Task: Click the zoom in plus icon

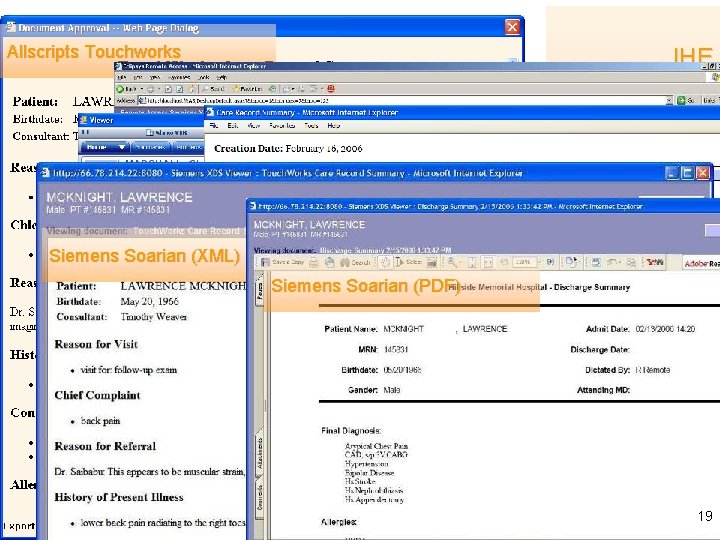Action: tap(551, 262)
